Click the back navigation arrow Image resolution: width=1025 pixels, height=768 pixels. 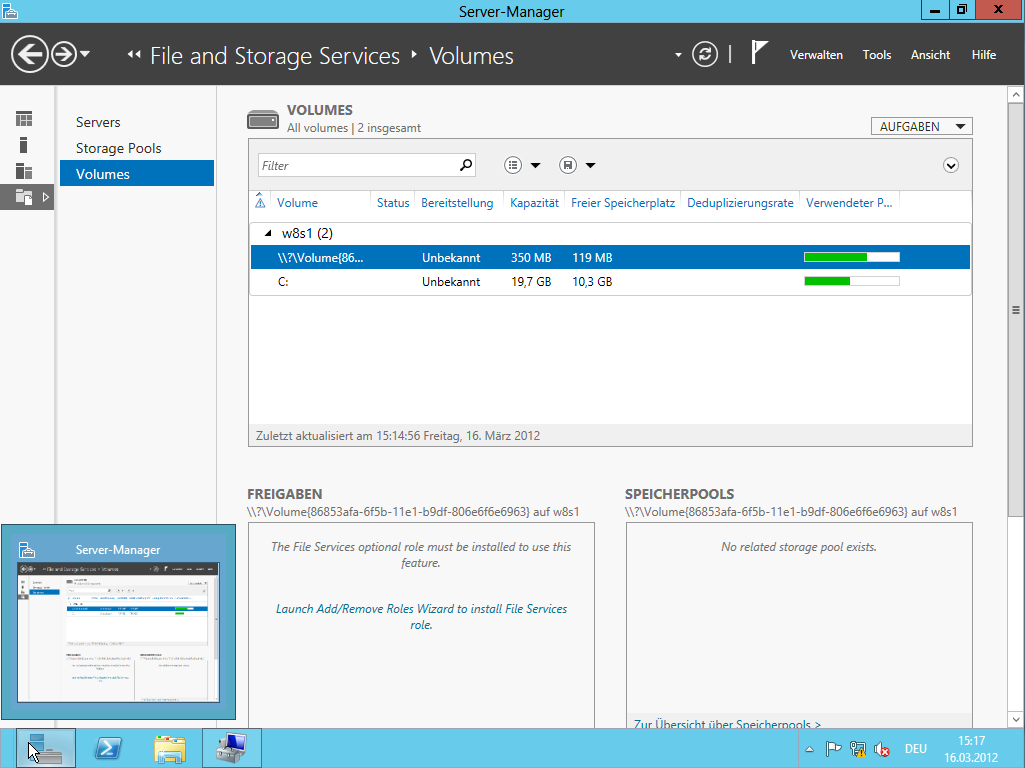[30, 54]
